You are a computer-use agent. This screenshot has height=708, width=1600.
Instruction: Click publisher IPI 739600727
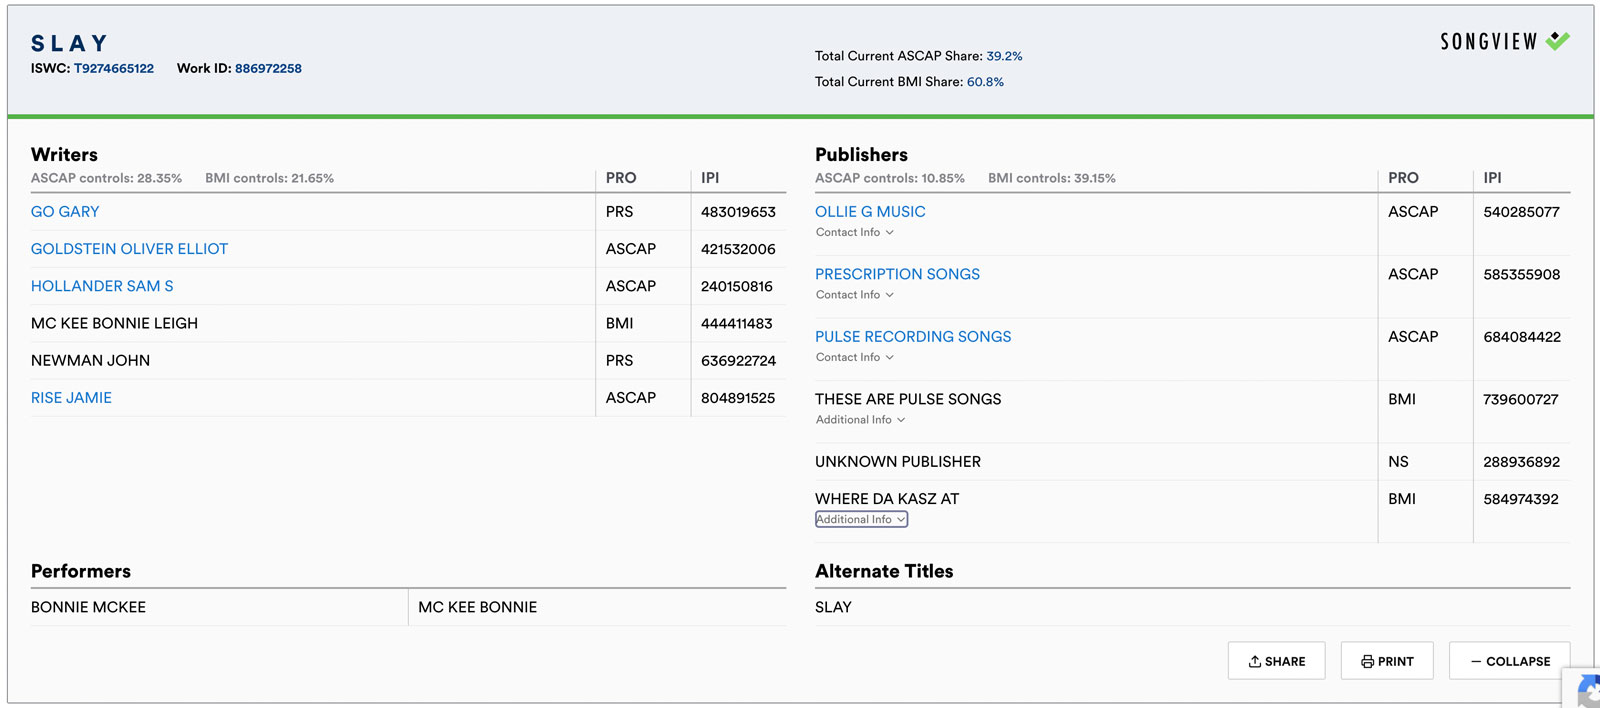[x=1520, y=399]
